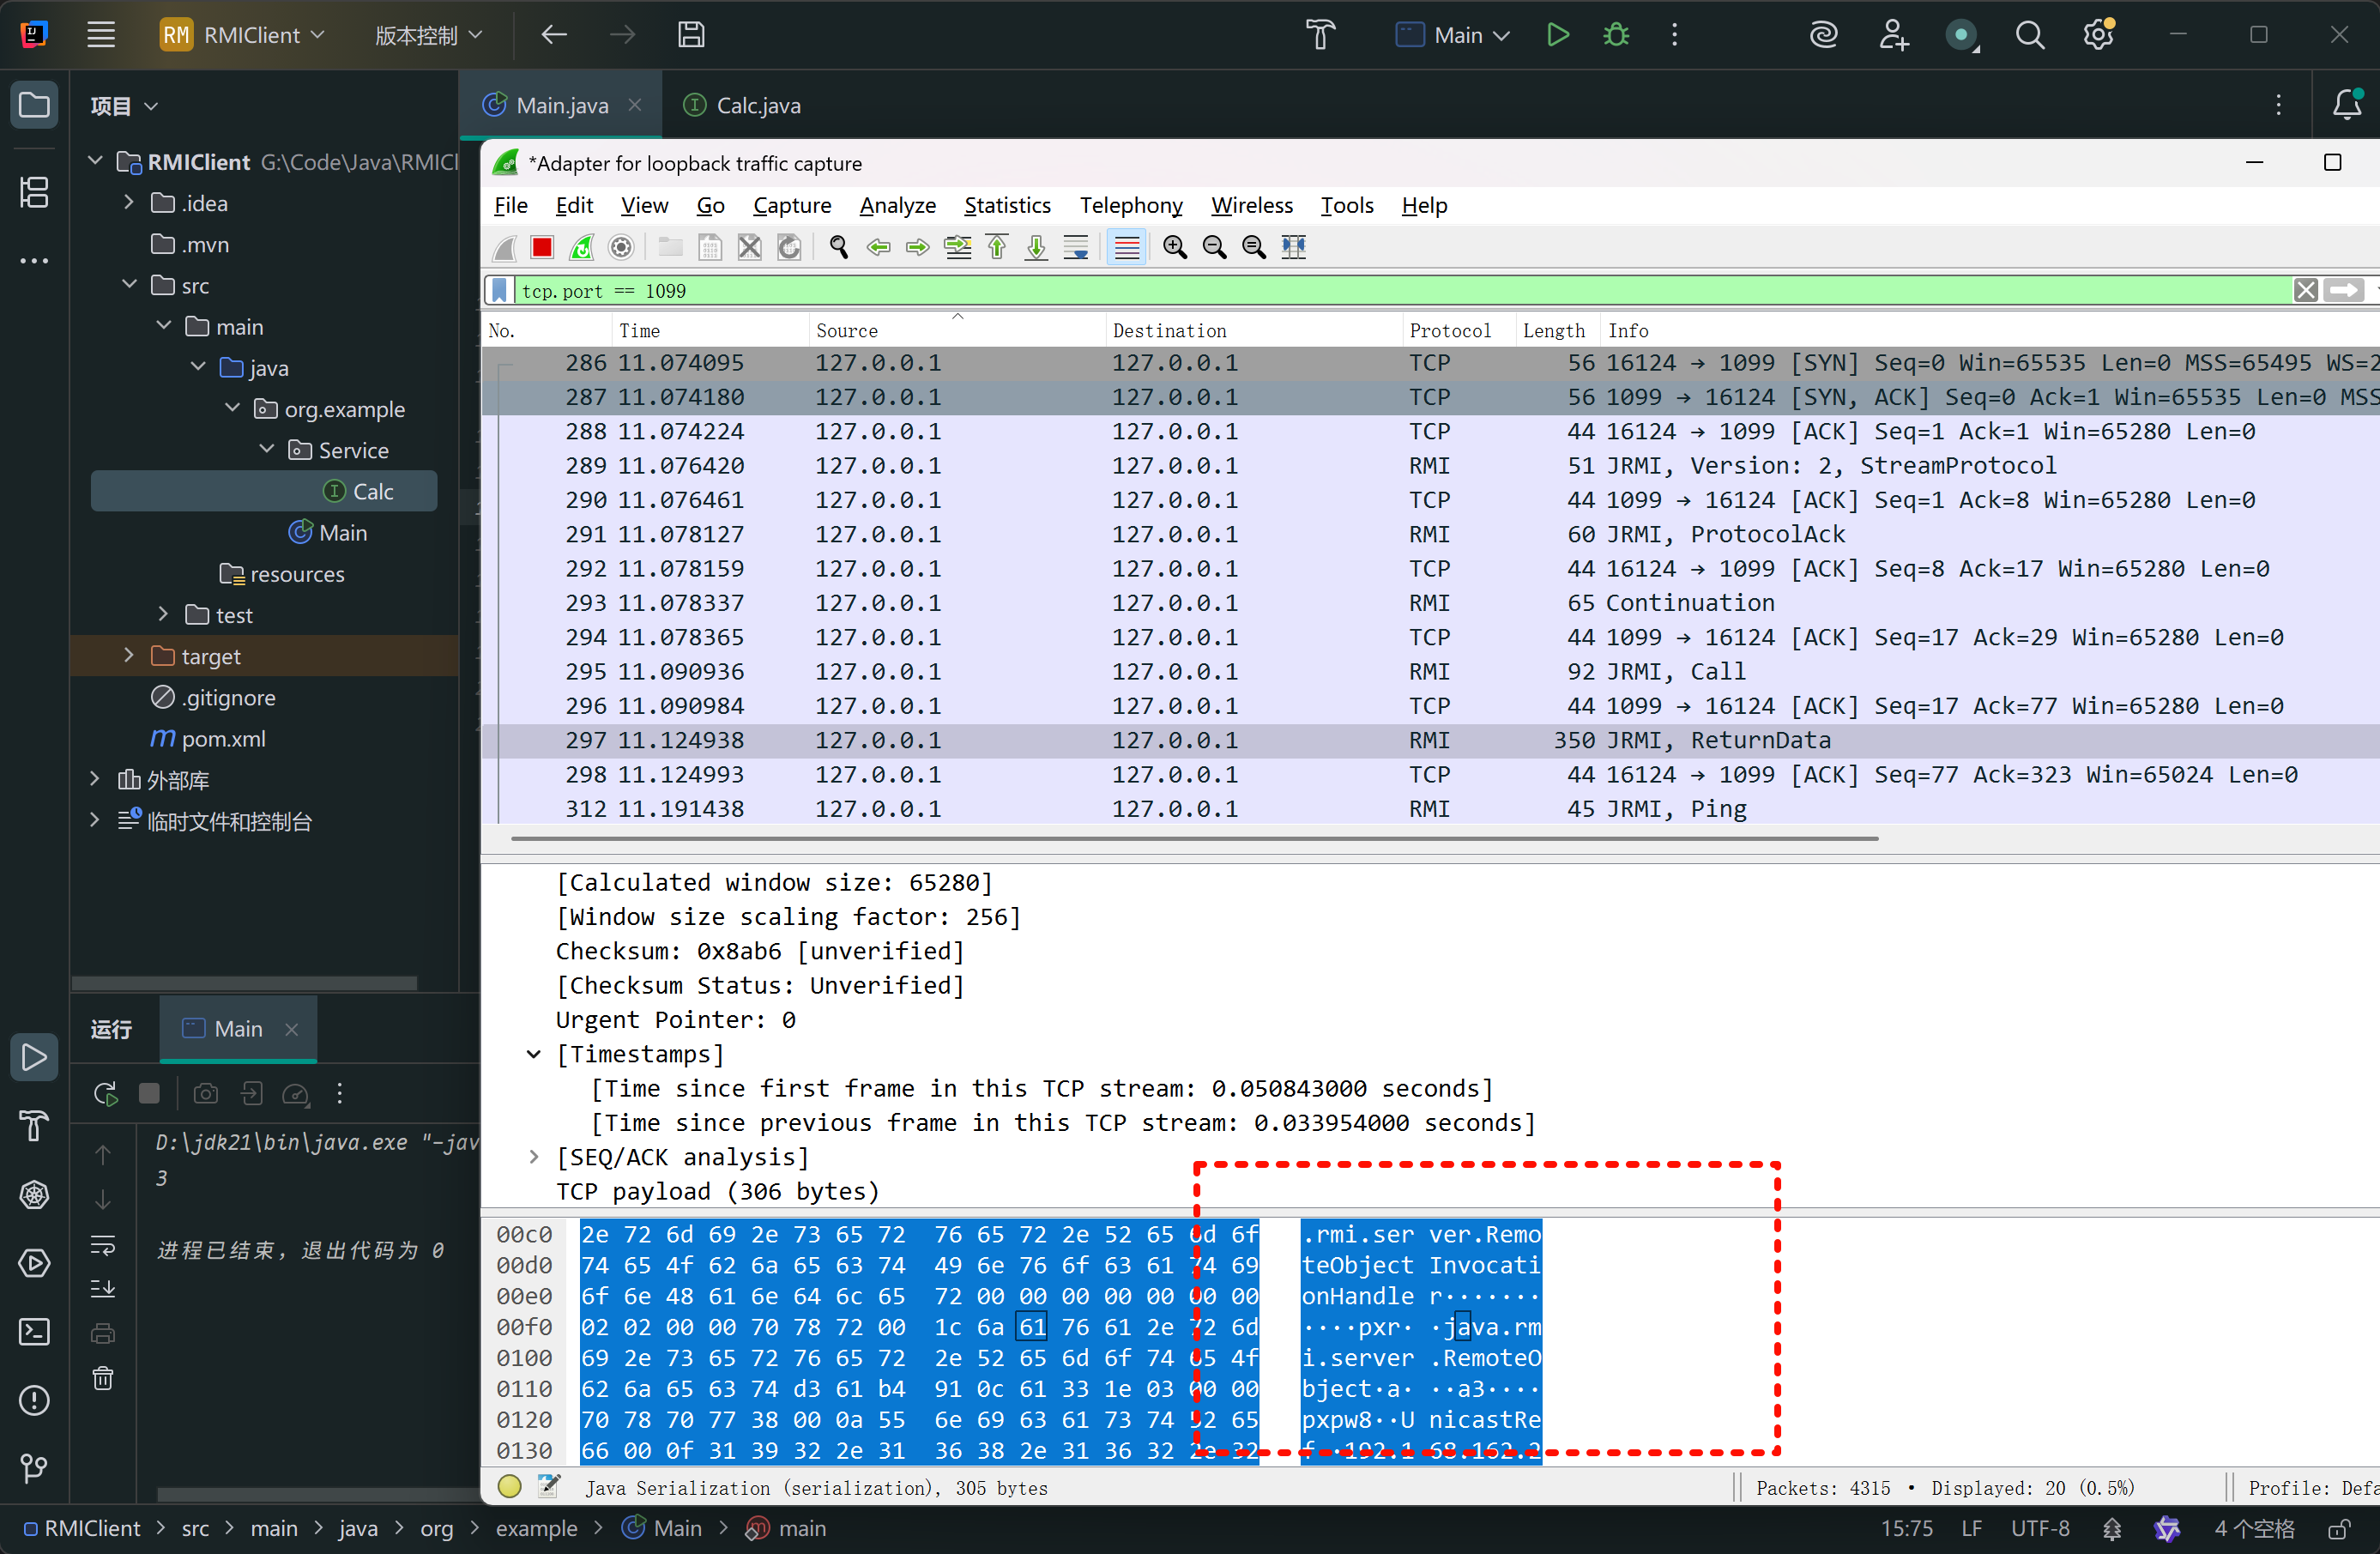Click the Terminal tool window icon

point(34,1332)
